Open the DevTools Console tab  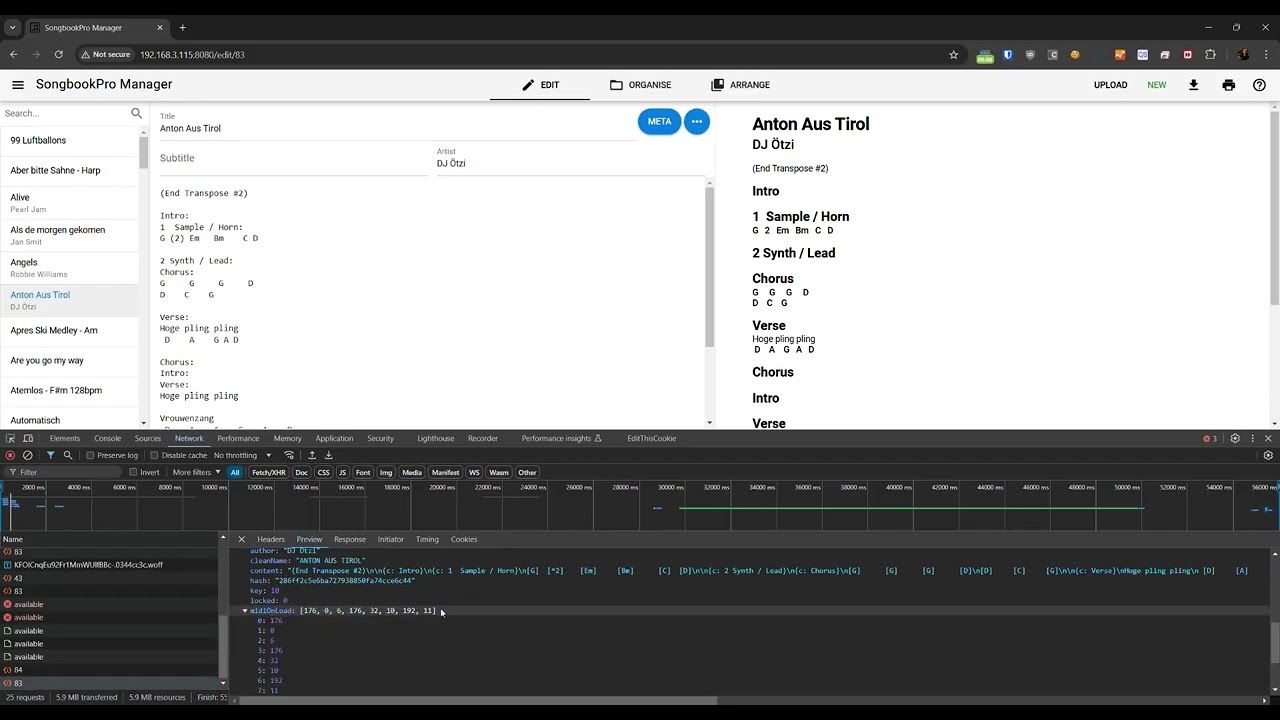pyautogui.click(x=107, y=438)
